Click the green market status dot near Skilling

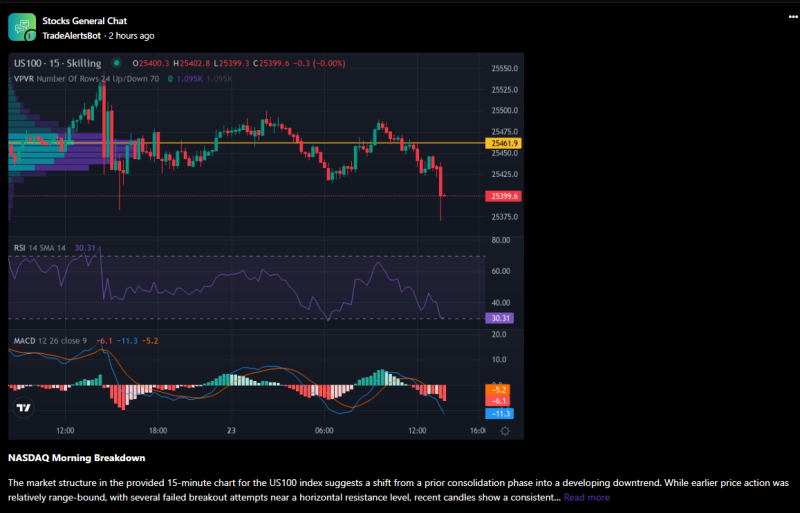tap(110, 64)
